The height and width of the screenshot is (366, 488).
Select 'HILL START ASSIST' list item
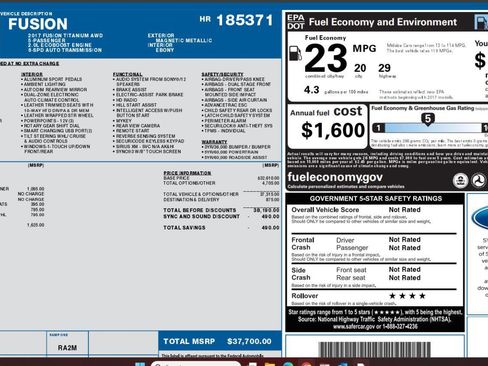click(136, 105)
